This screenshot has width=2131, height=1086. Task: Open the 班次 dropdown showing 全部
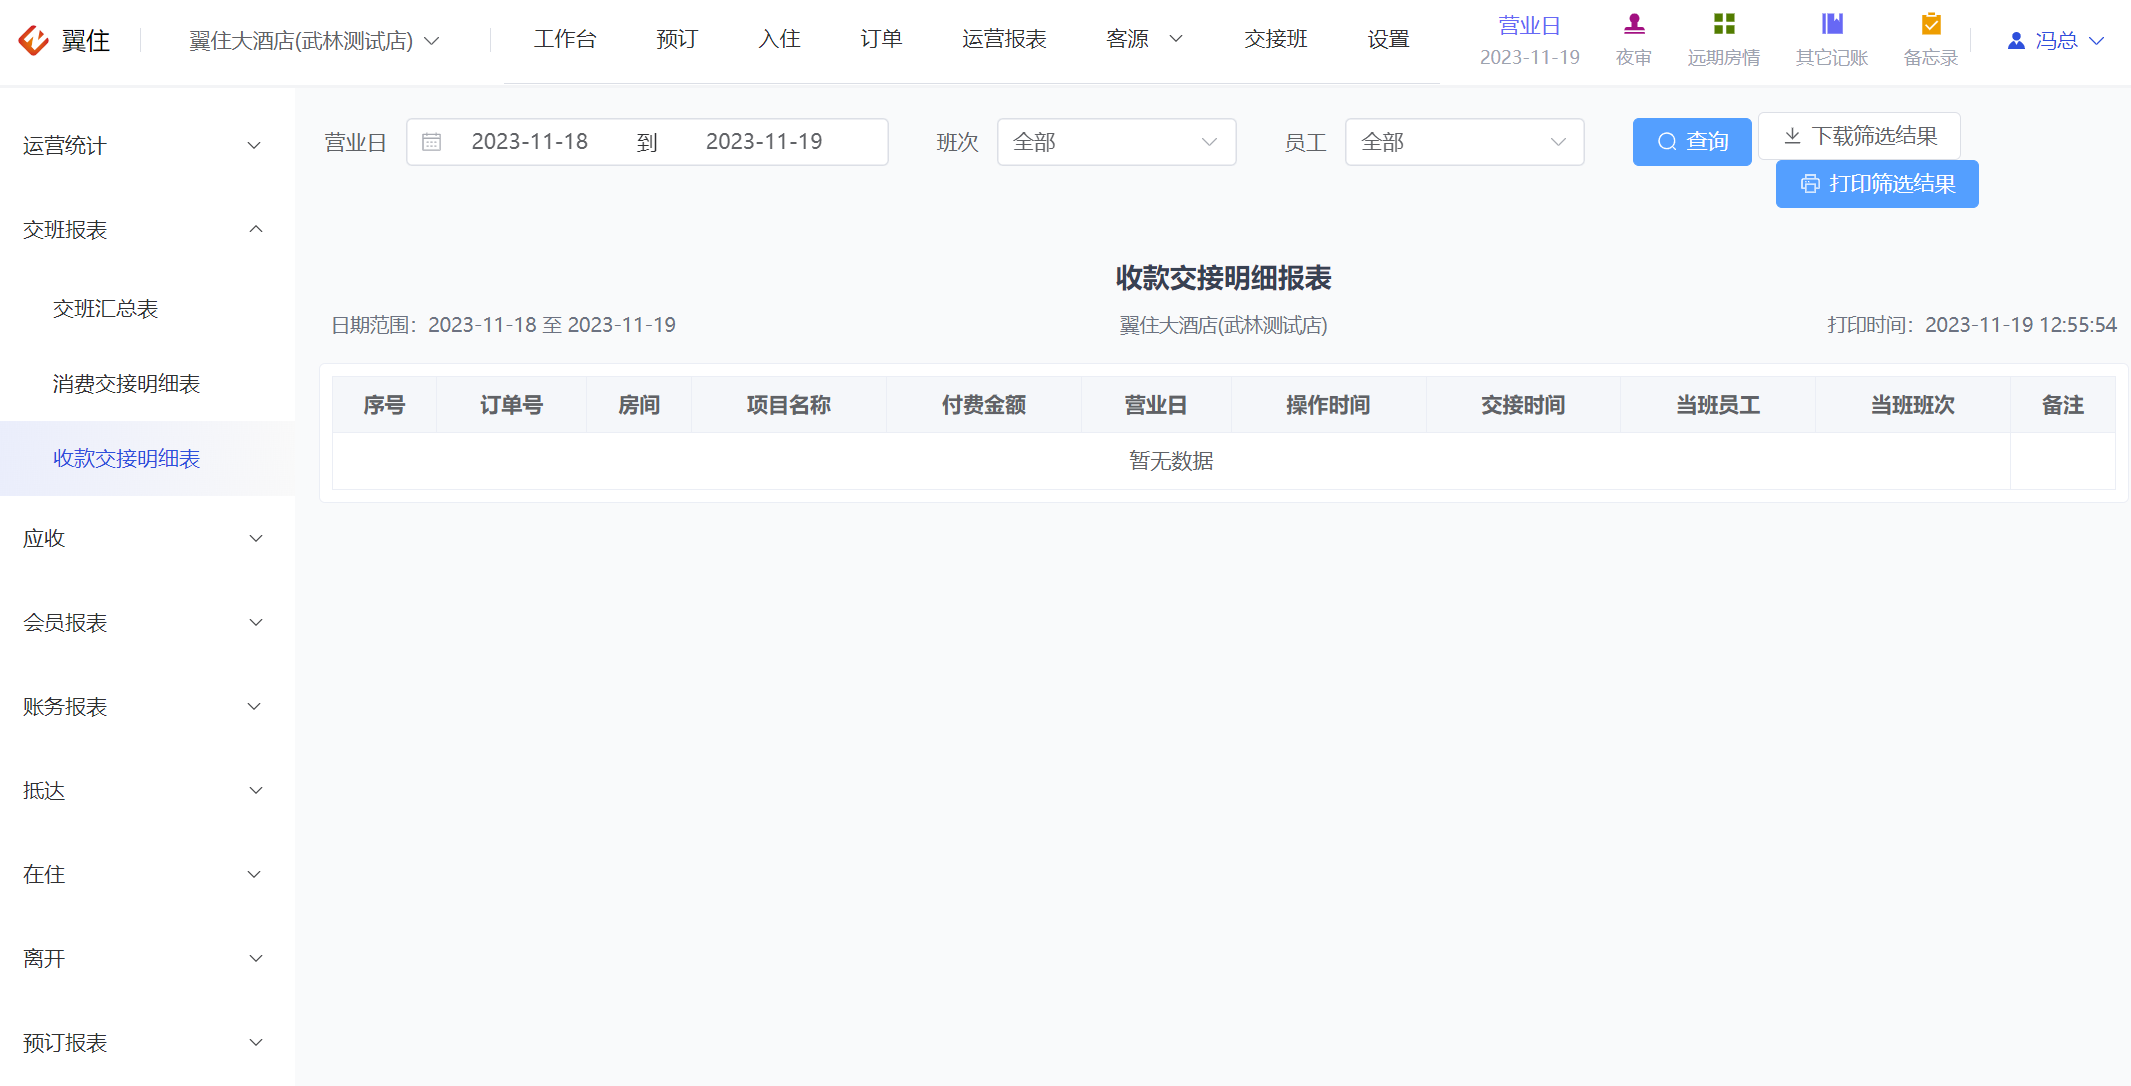(x=1116, y=142)
